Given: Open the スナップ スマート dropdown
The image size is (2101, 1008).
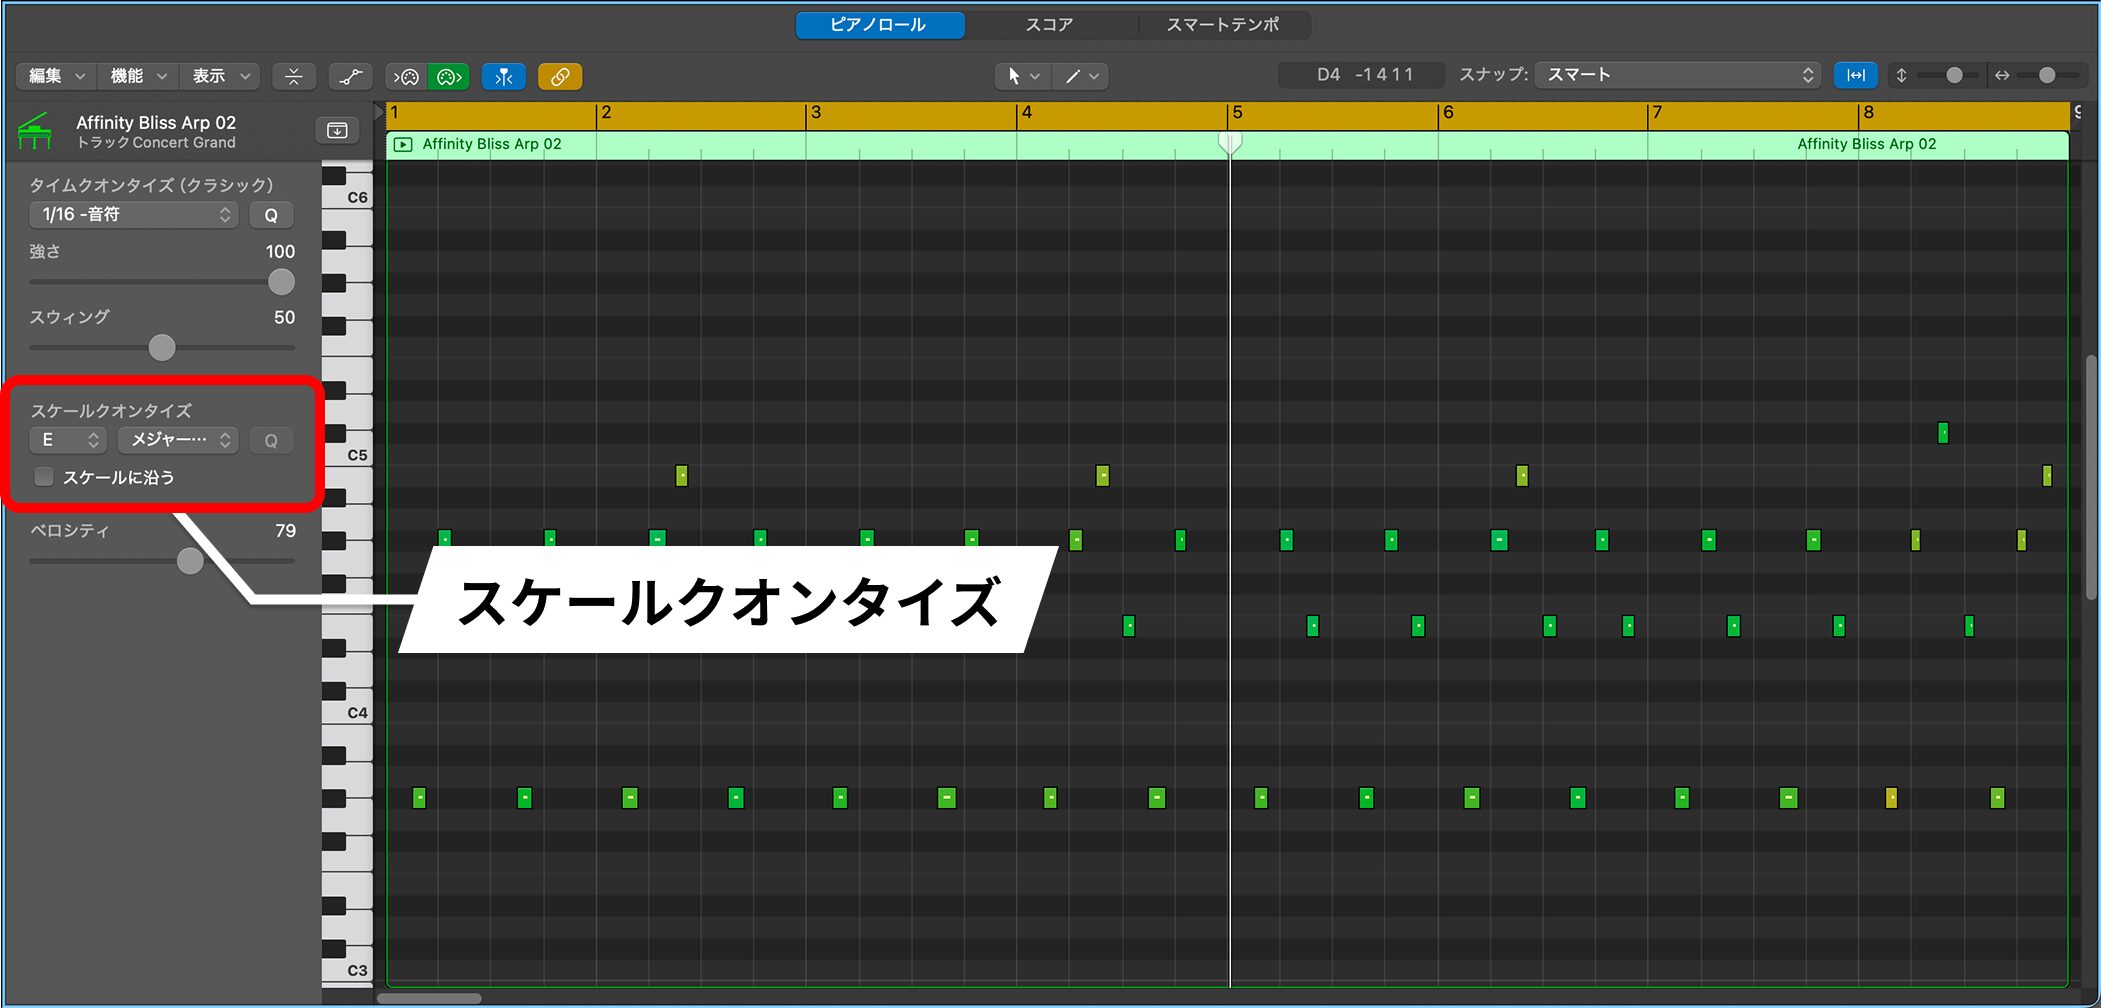Looking at the screenshot, I should pyautogui.click(x=1677, y=75).
